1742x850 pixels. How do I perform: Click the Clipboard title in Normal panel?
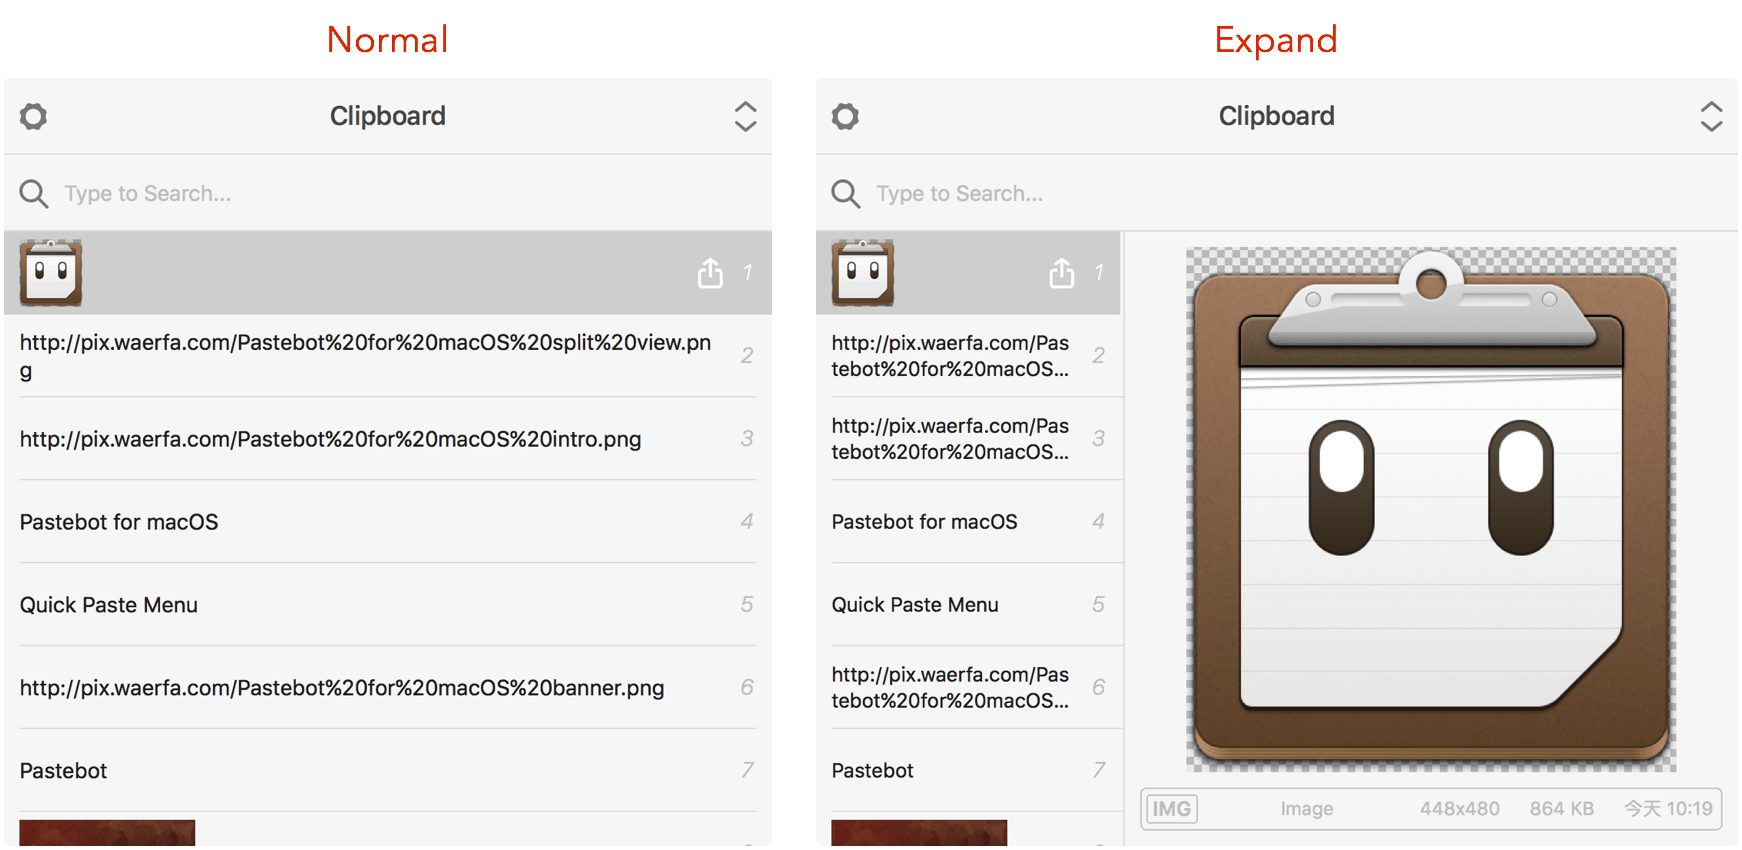tap(388, 116)
